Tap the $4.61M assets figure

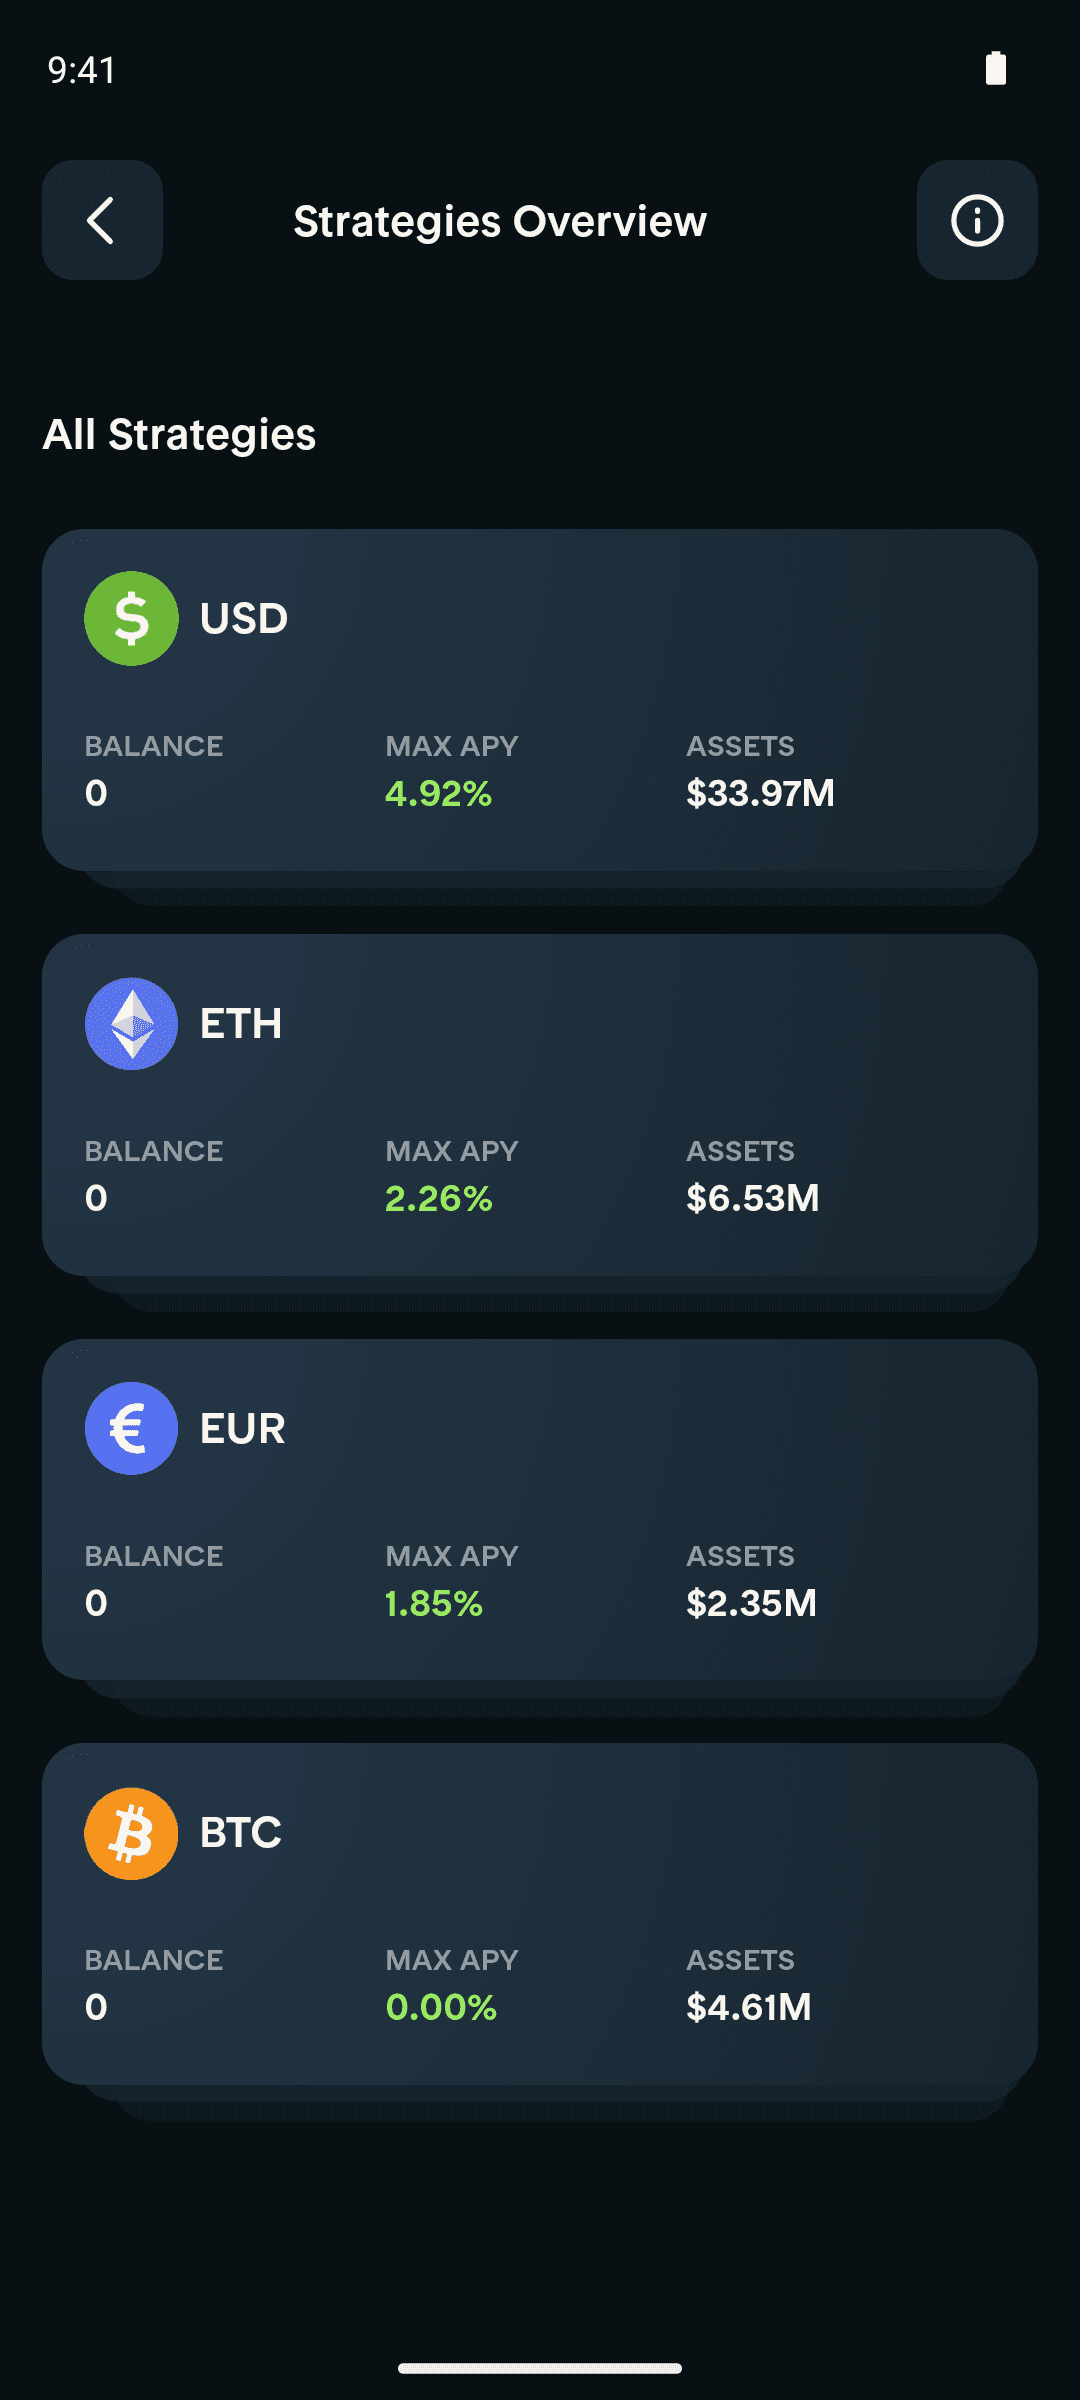(x=749, y=2007)
